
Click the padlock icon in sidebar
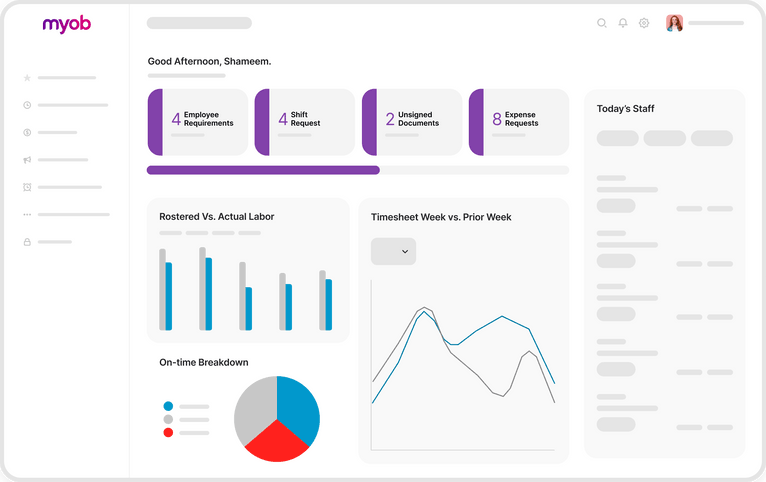27,242
